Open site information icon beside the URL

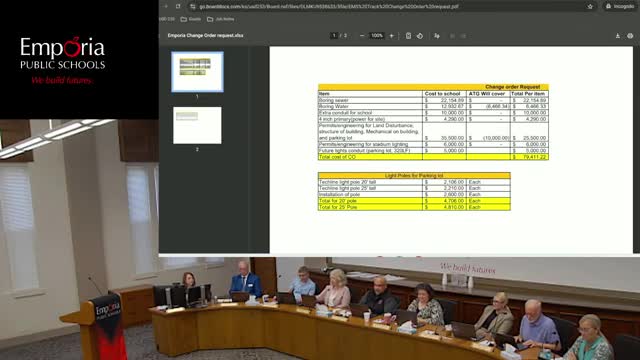click(193, 7)
